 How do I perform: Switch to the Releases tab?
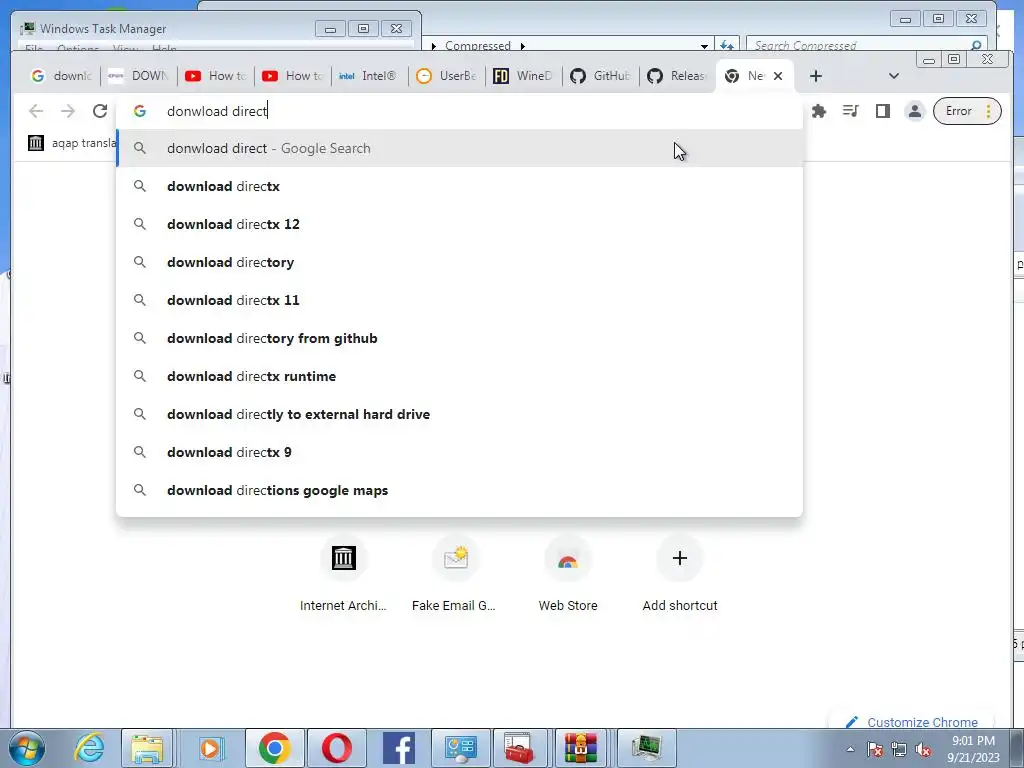(677, 76)
